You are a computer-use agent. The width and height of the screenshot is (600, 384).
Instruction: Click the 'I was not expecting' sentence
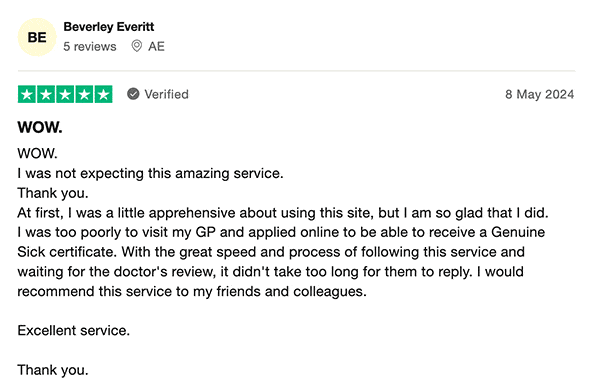(150, 173)
